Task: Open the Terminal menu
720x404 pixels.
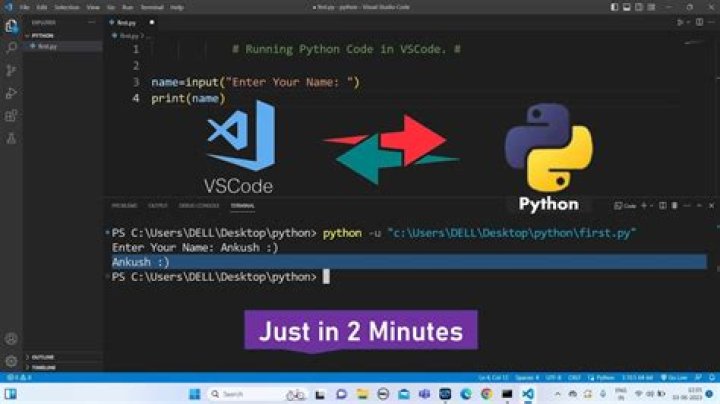Action: point(150,7)
